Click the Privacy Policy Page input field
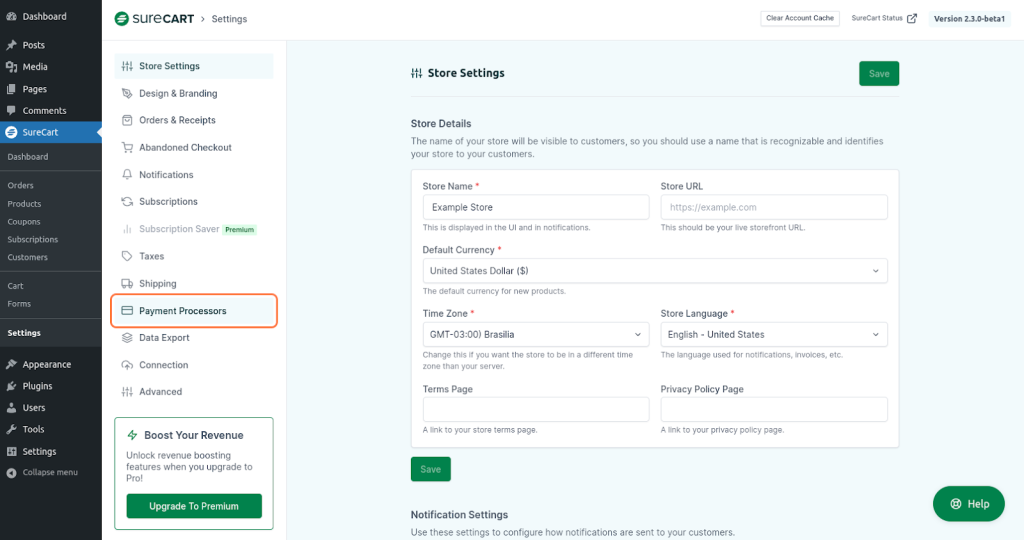 click(774, 409)
